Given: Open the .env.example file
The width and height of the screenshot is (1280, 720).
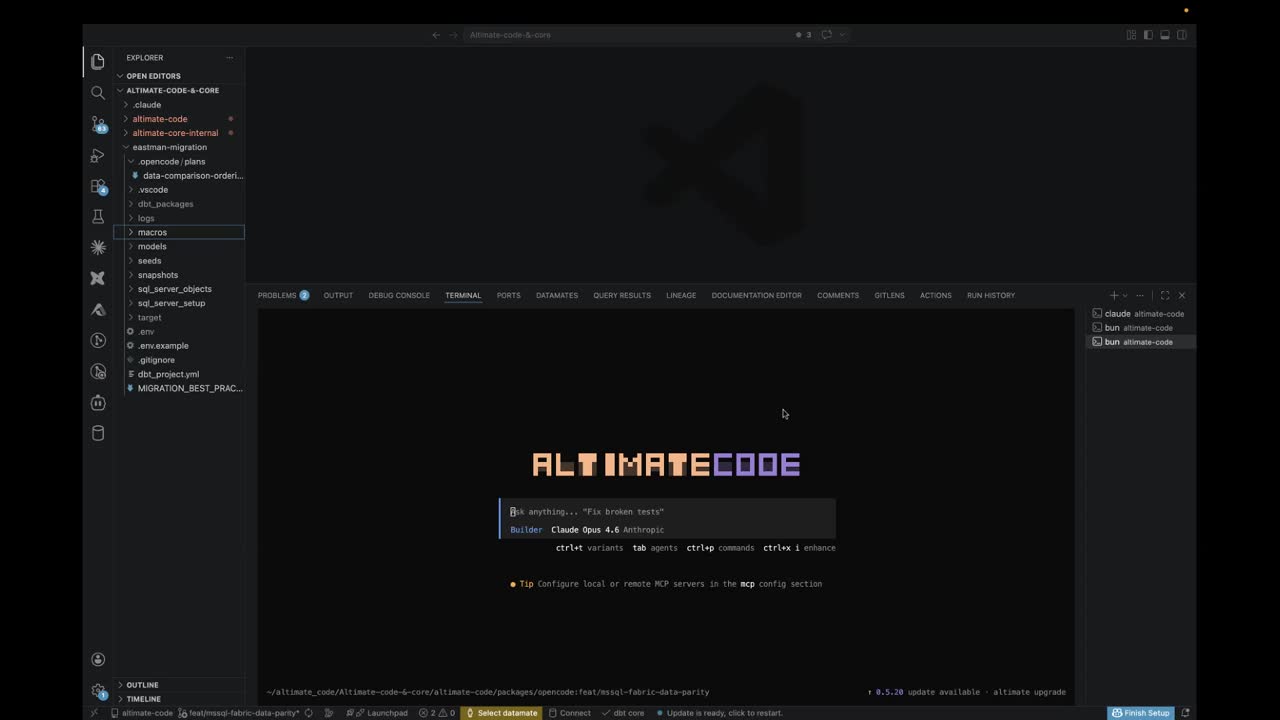Looking at the screenshot, I should (179, 346).
